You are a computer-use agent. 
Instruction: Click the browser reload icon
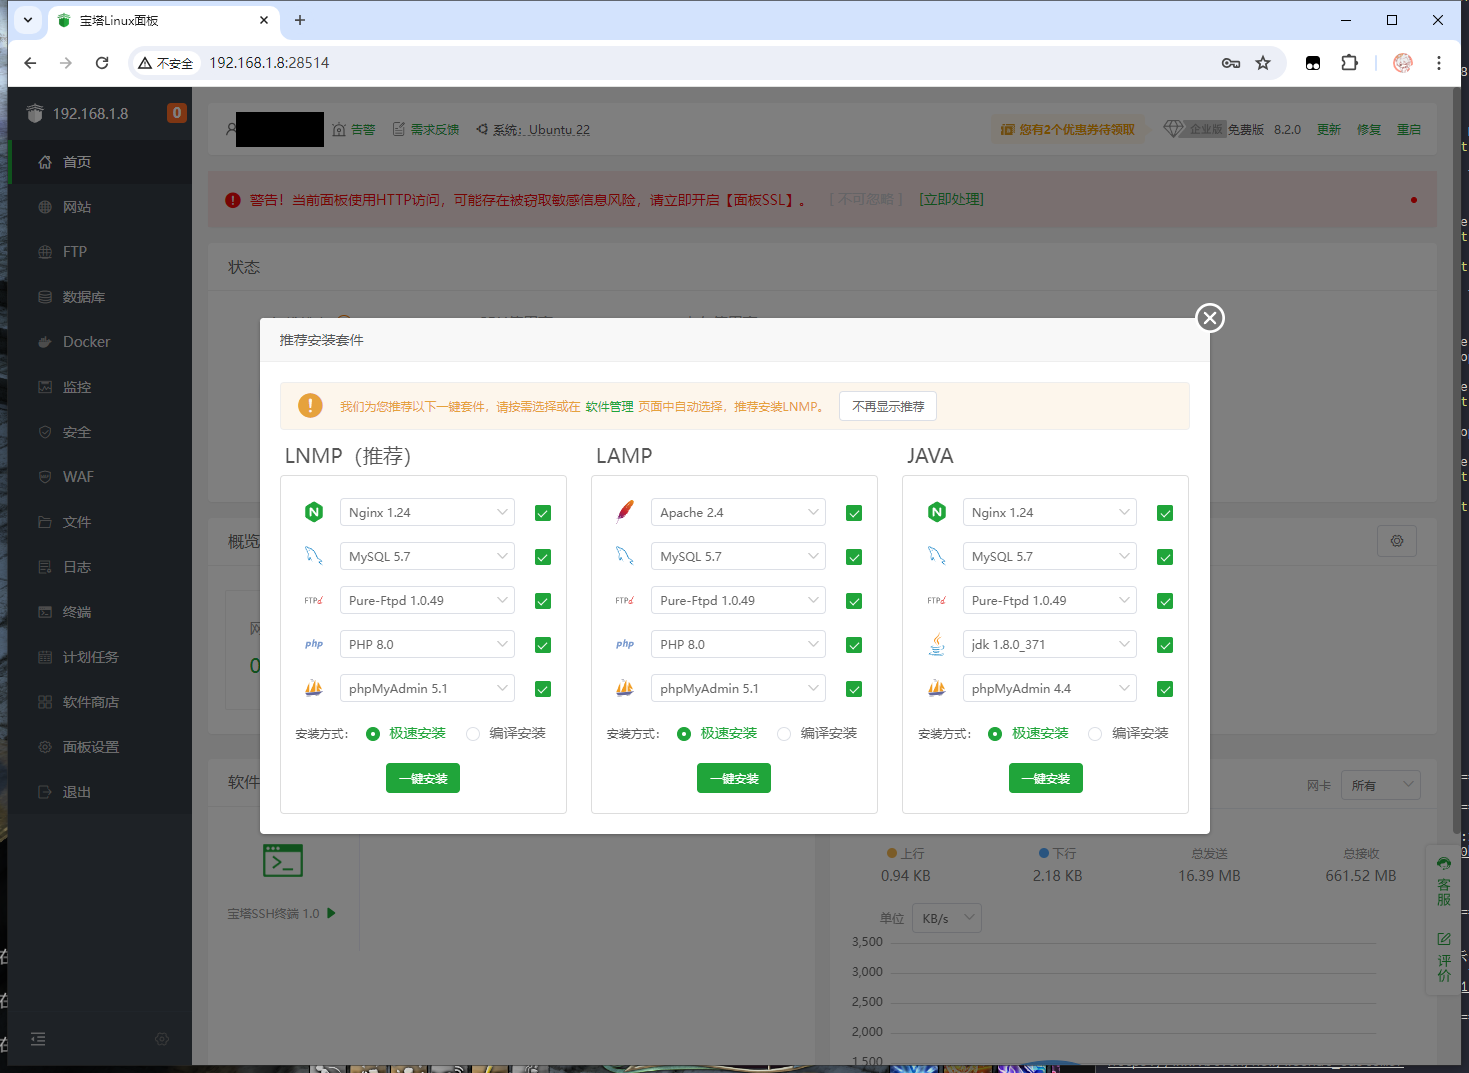[x=102, y=63]
